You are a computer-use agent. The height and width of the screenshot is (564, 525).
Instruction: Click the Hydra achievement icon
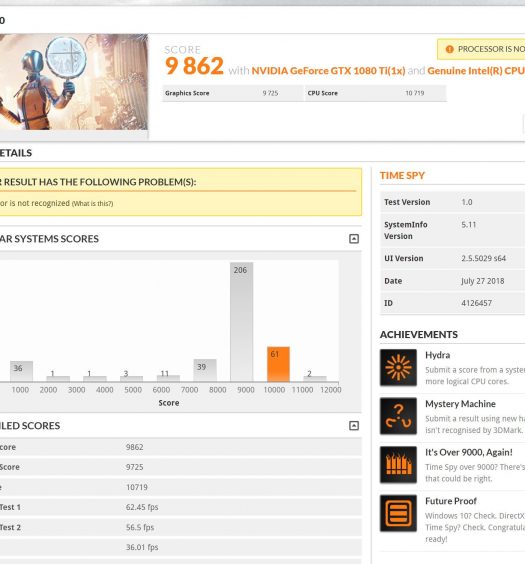[398, 367]
